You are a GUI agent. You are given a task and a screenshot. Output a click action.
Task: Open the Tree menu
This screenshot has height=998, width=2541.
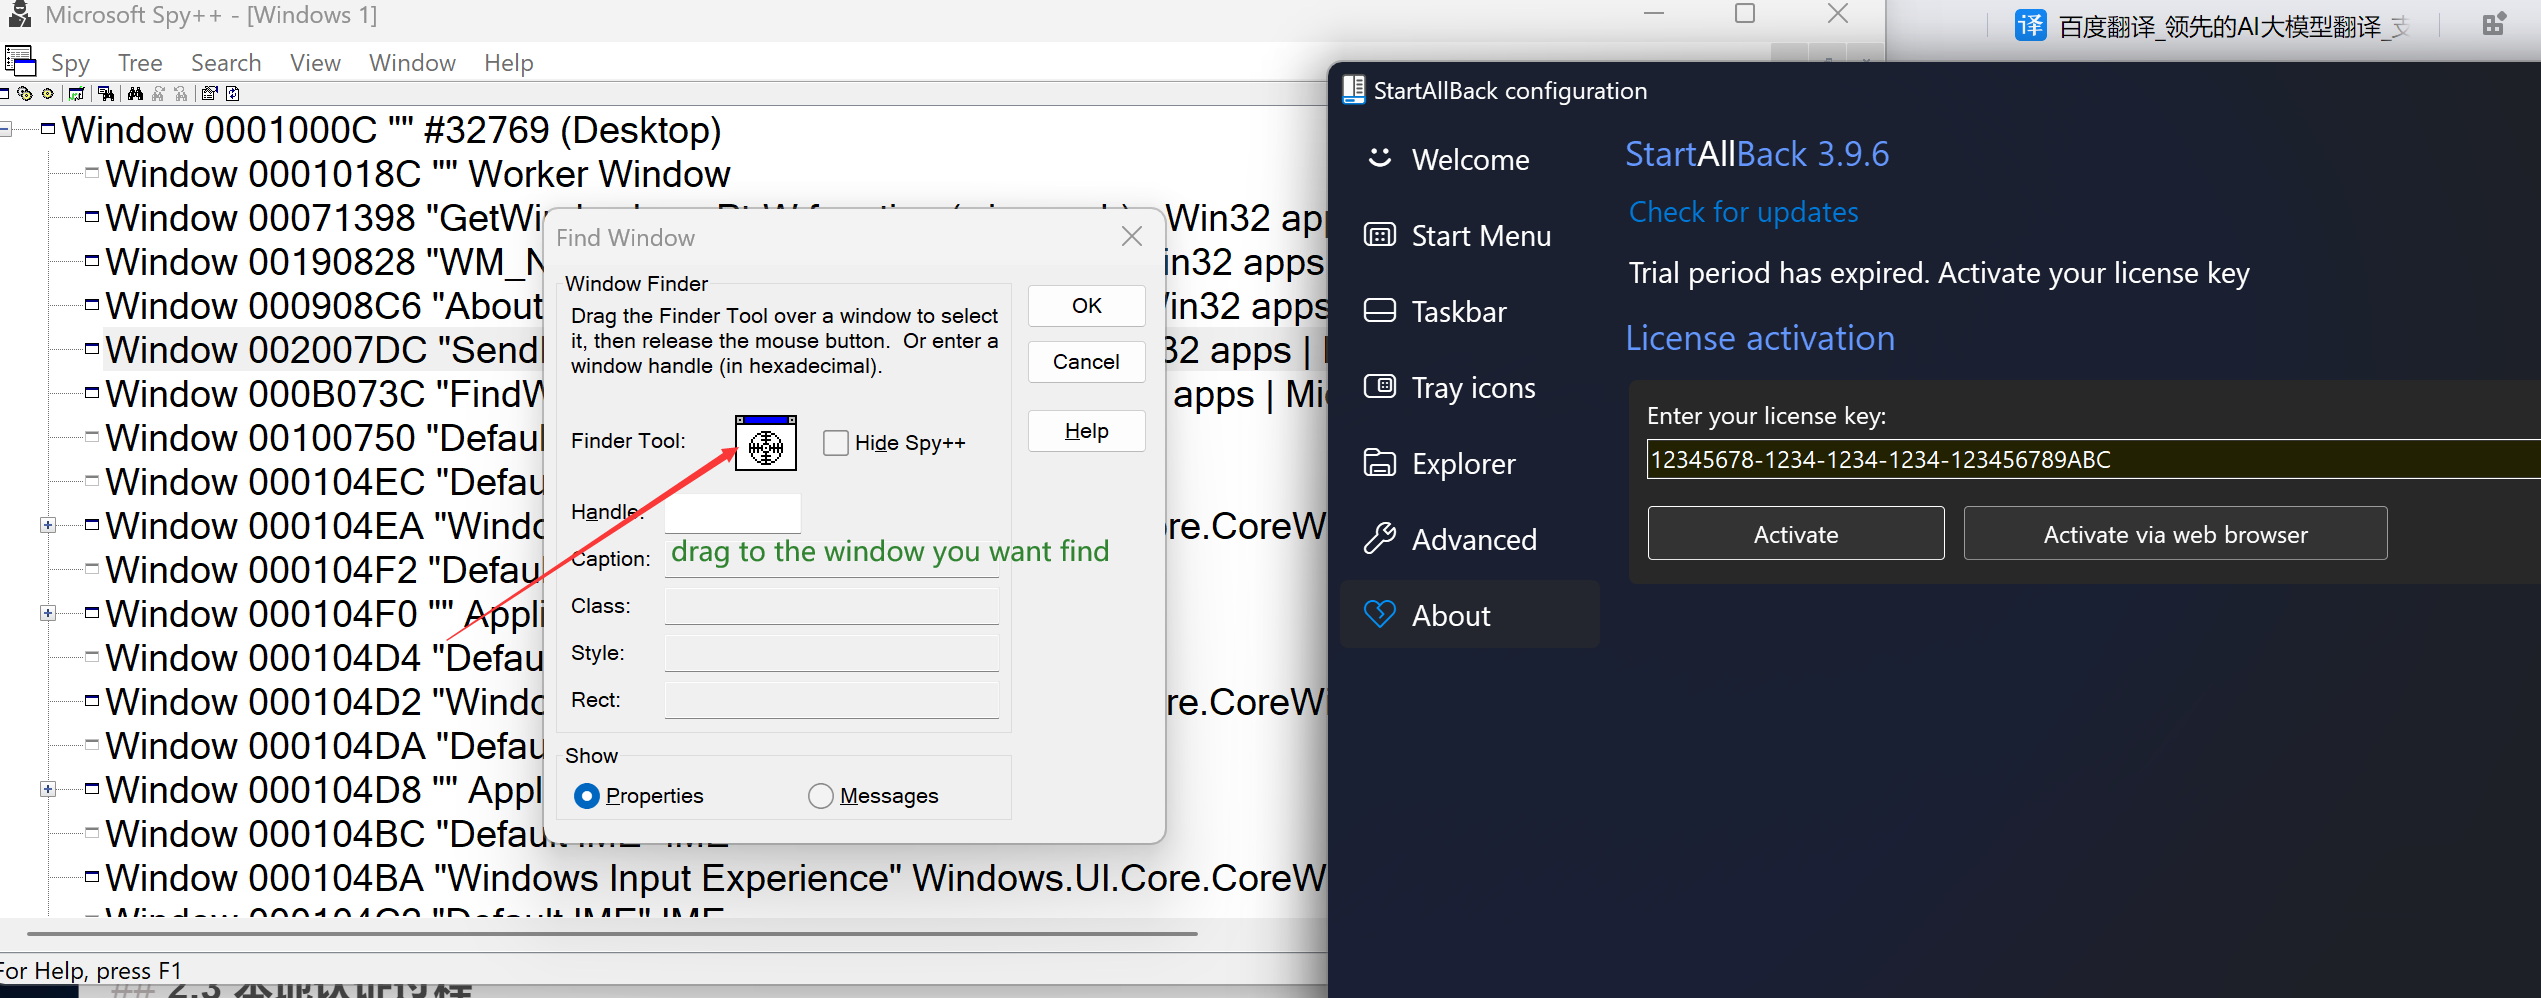point(140,63)
